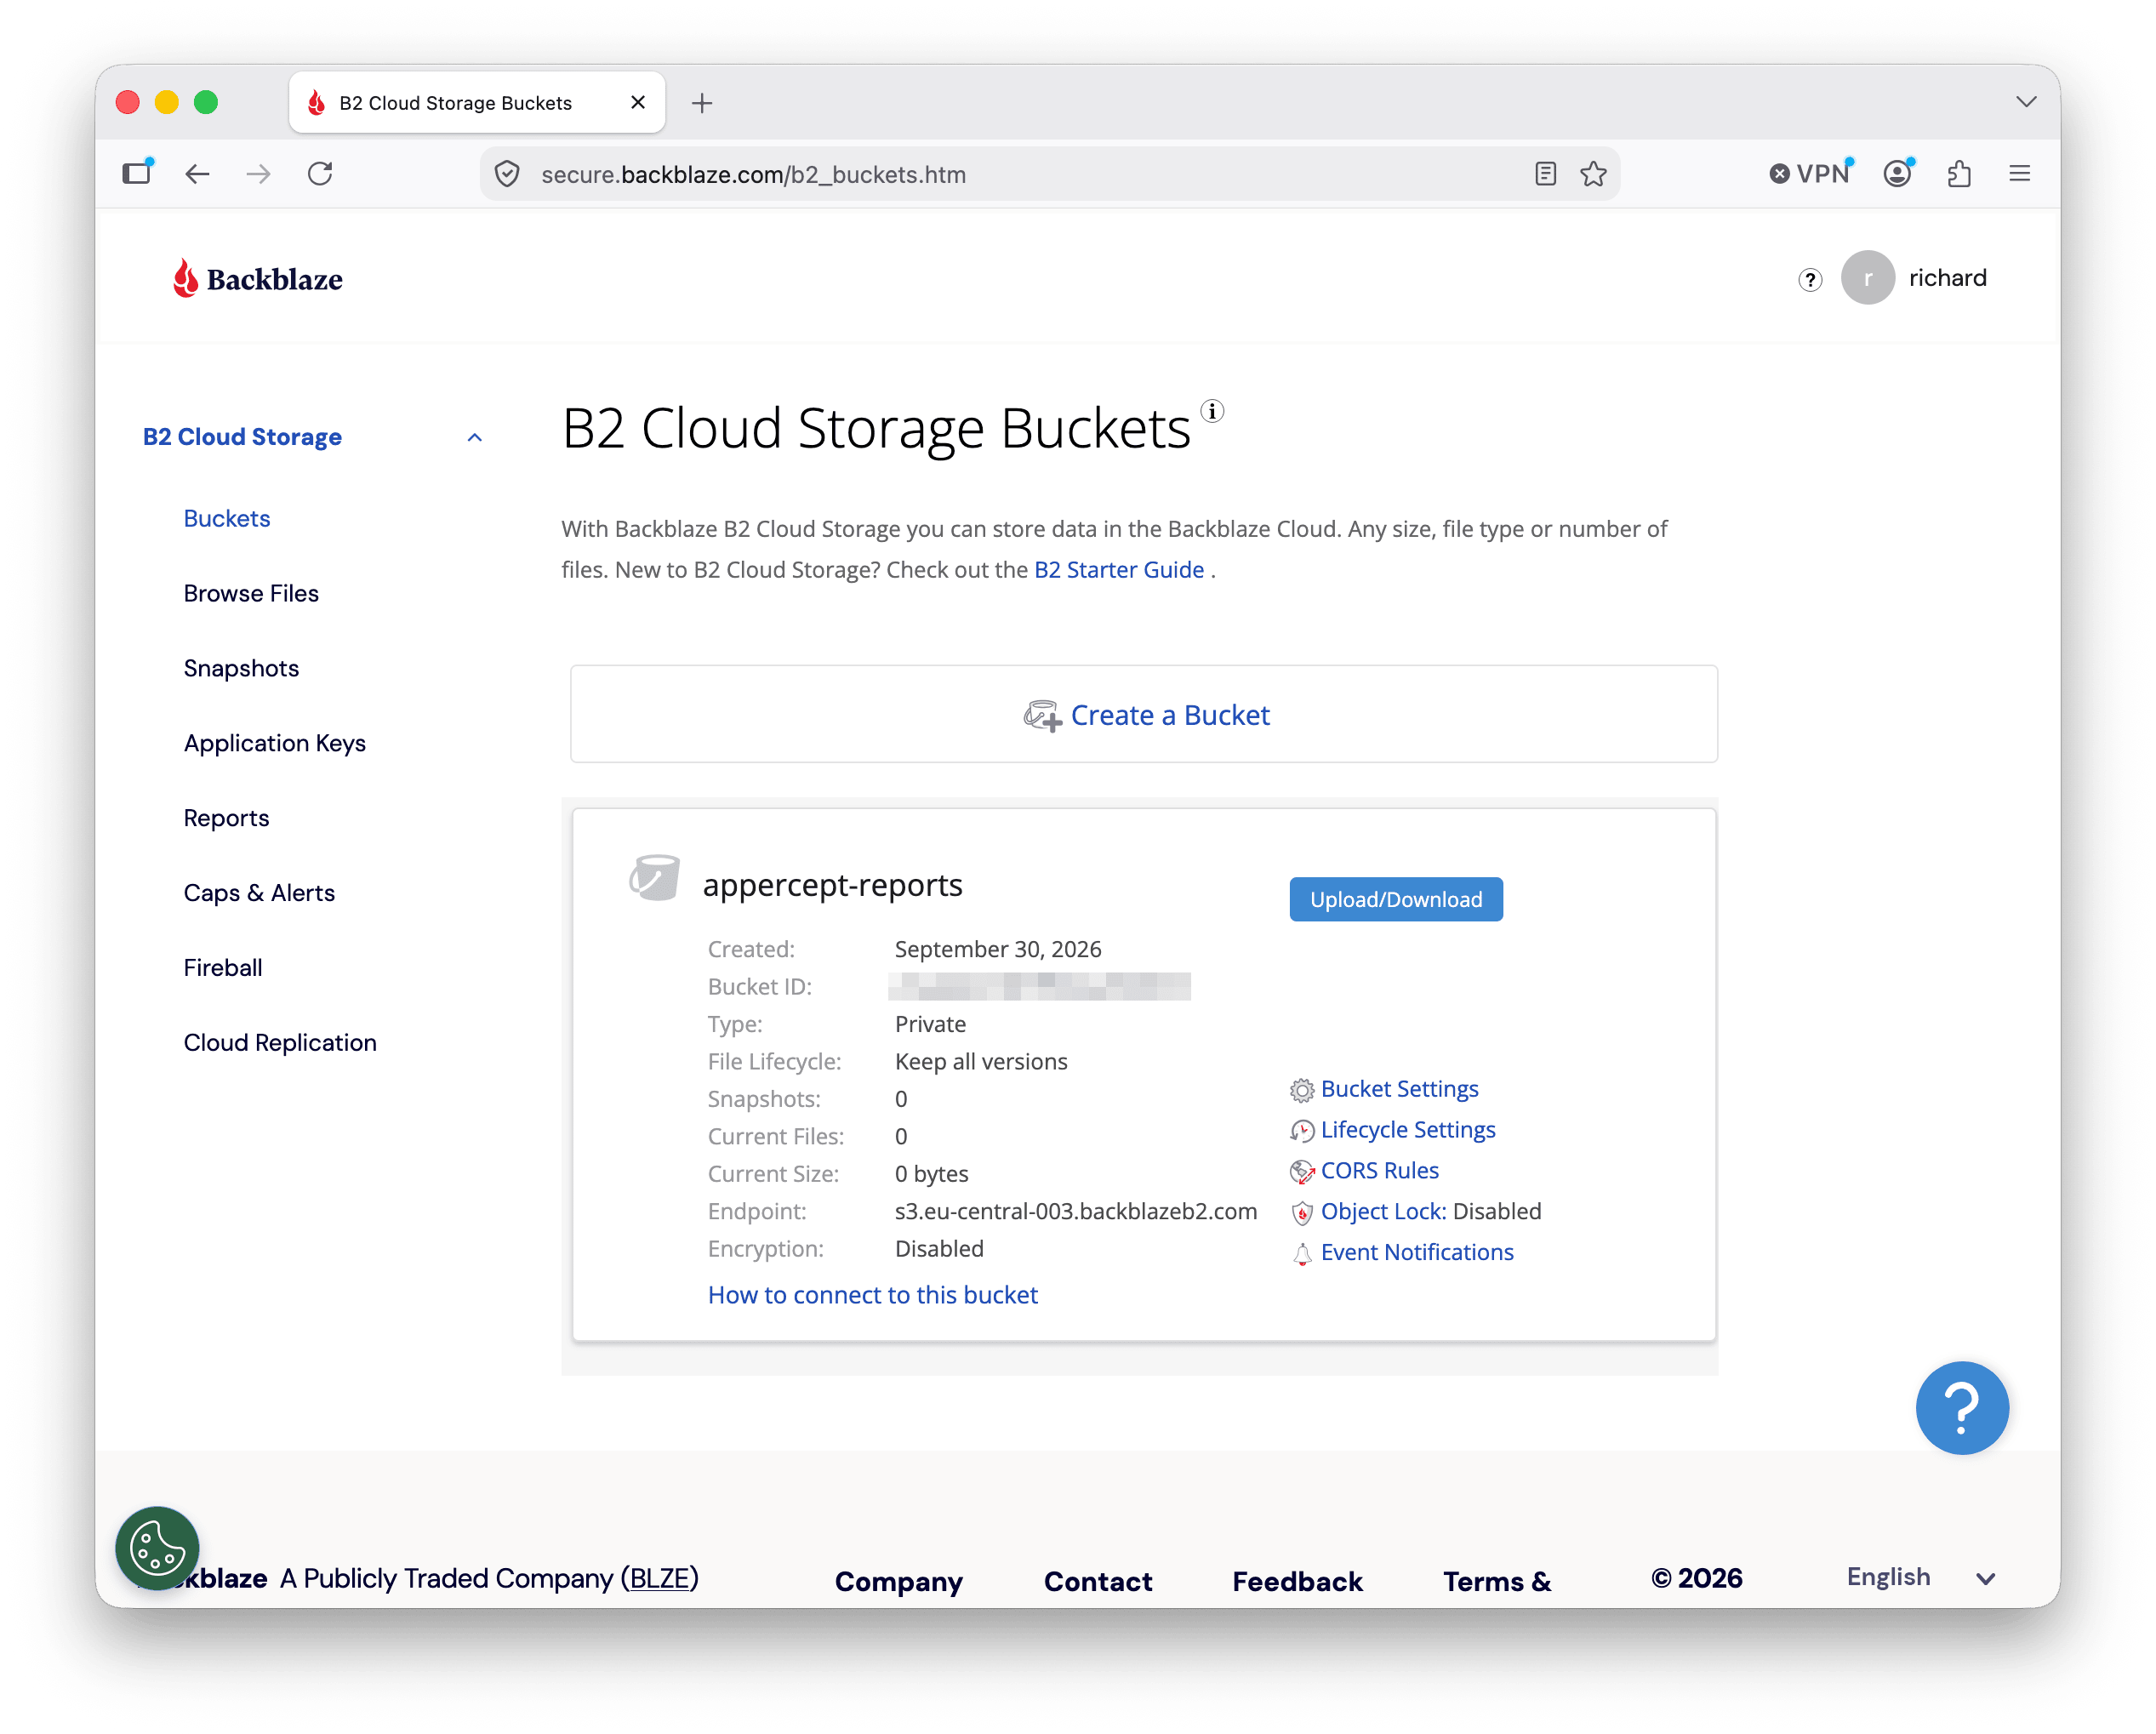This screenshot has width=2156, height=1734.
Task: Open the richard user avatar
Action: point(1868,277)
